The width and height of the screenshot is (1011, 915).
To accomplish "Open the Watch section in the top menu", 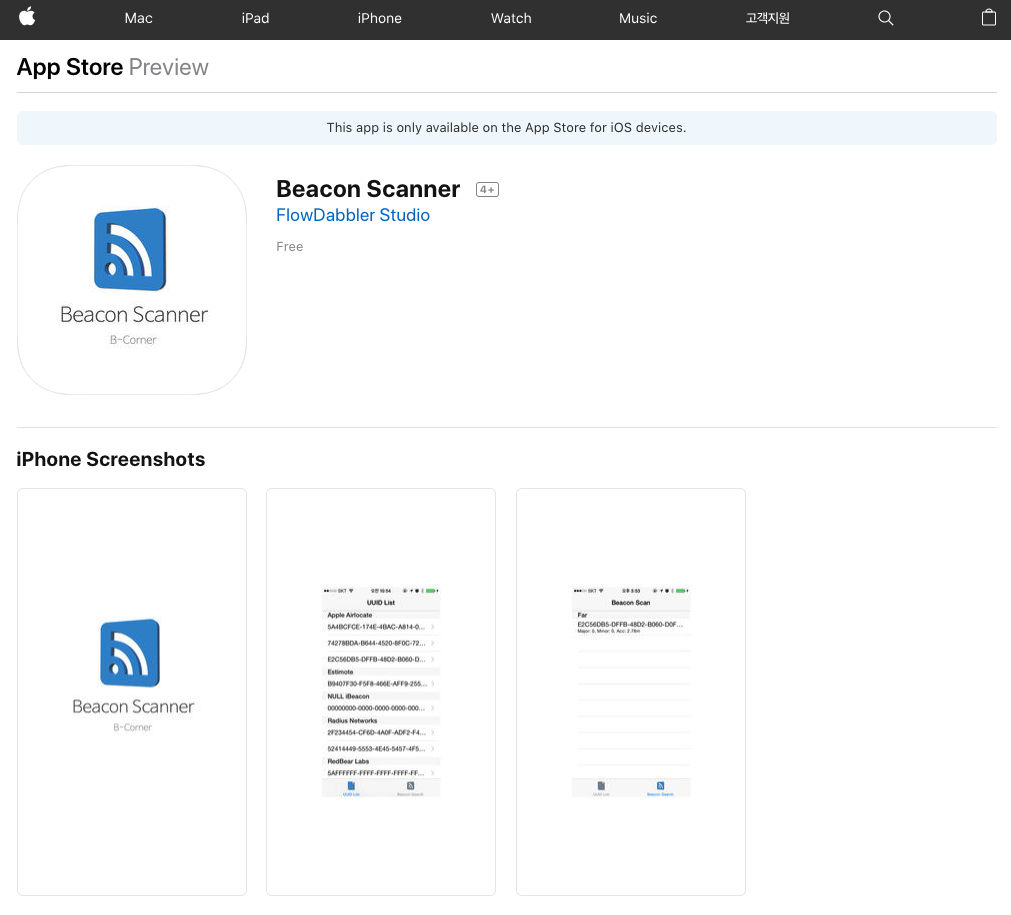I will point(510,18).
